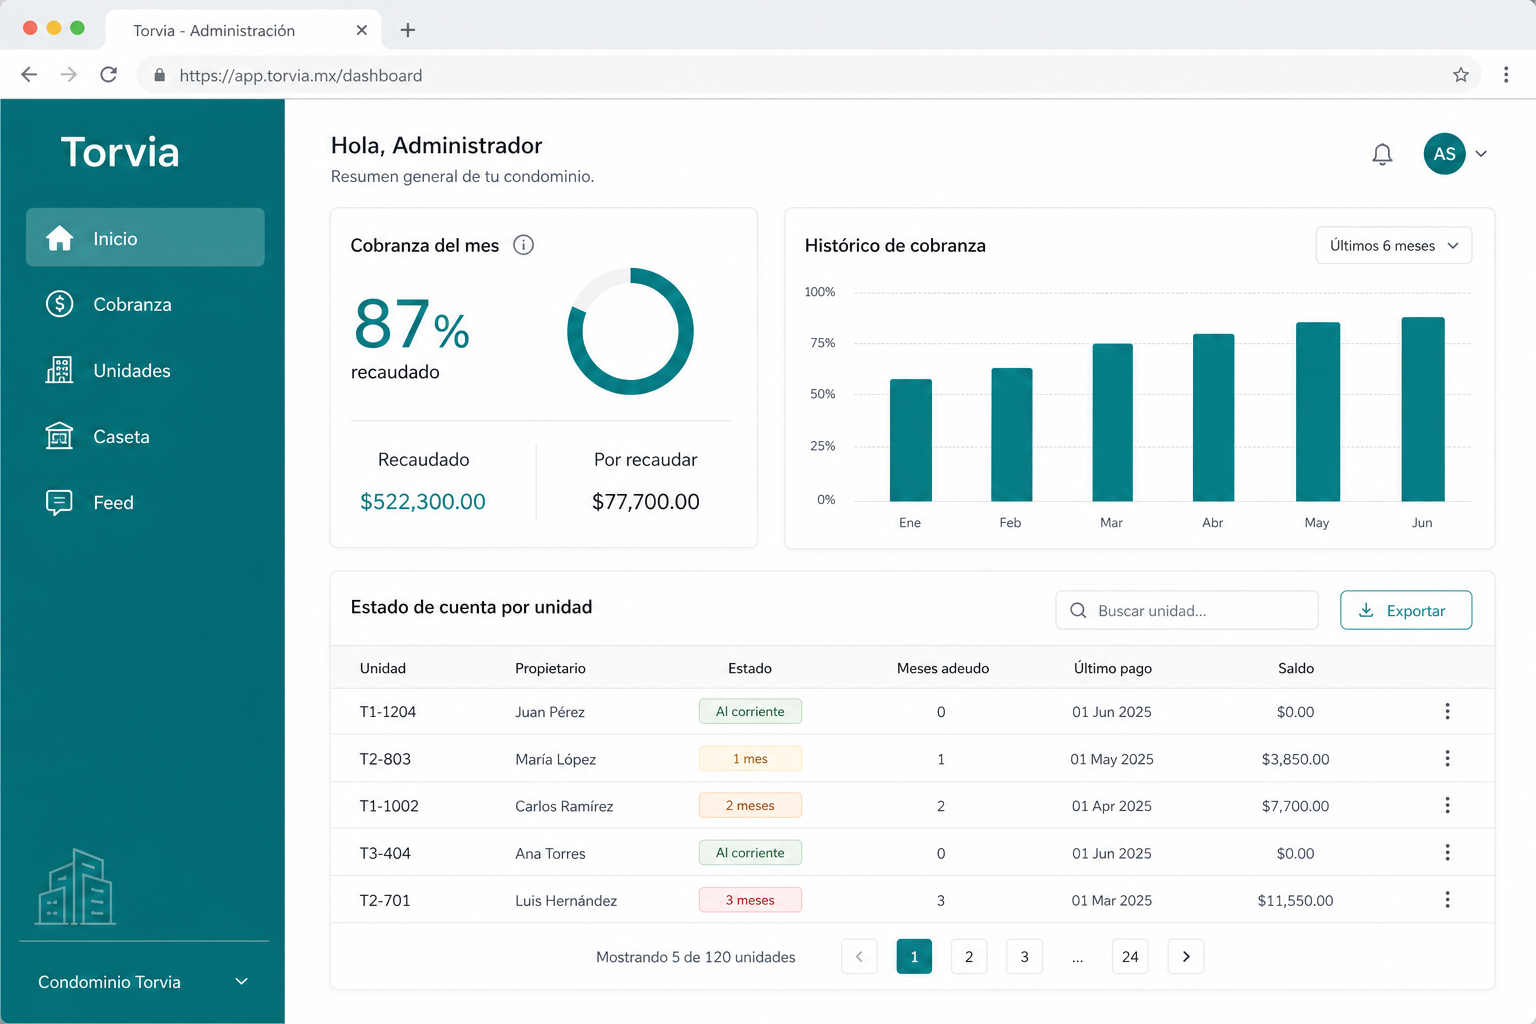Screen dimensions: 1536x1024
Task: Go to previous page of units
Action: coord(859,957)
